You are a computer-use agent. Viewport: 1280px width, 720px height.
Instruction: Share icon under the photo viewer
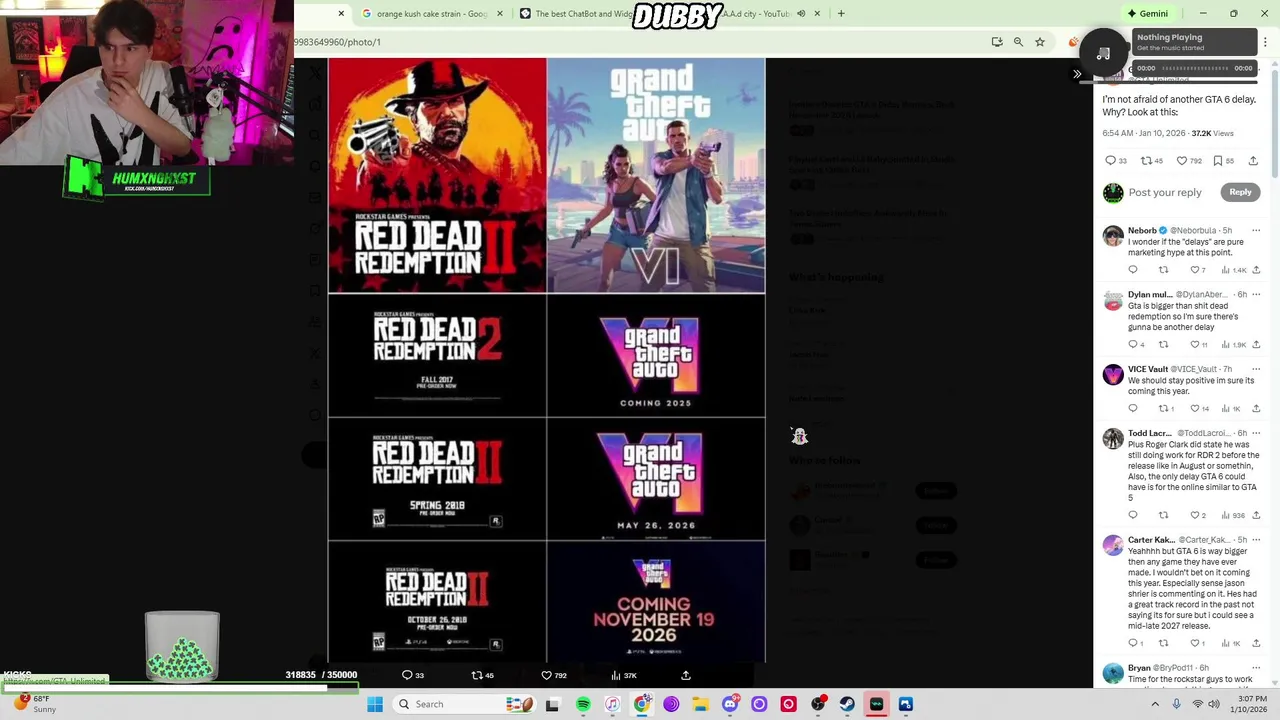point(686,675)
